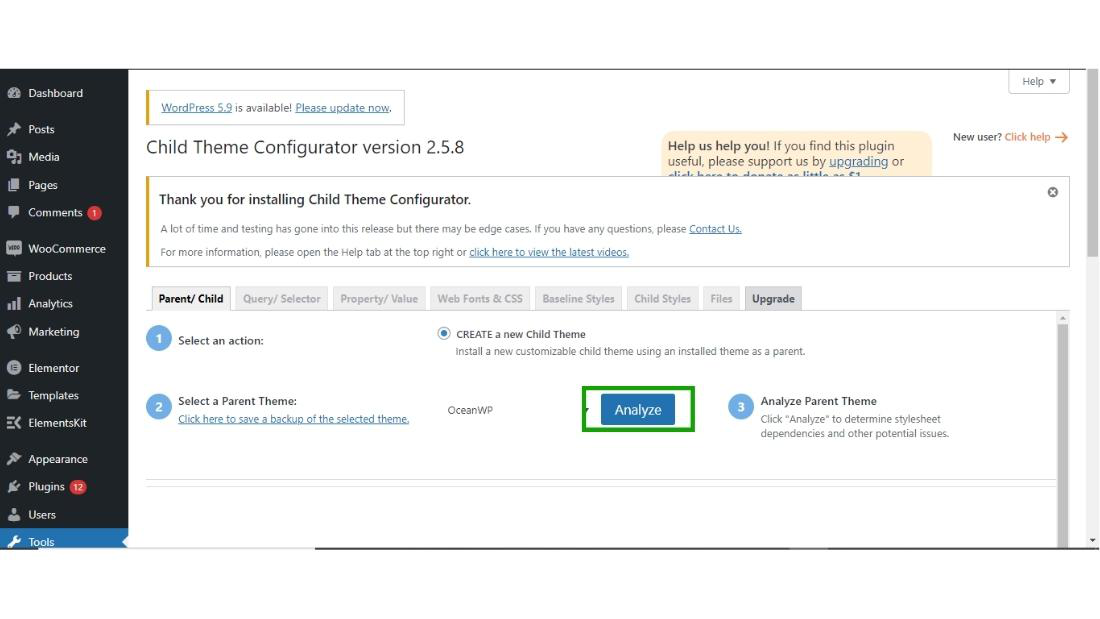Open the Child Styles tab

(662, 298)
